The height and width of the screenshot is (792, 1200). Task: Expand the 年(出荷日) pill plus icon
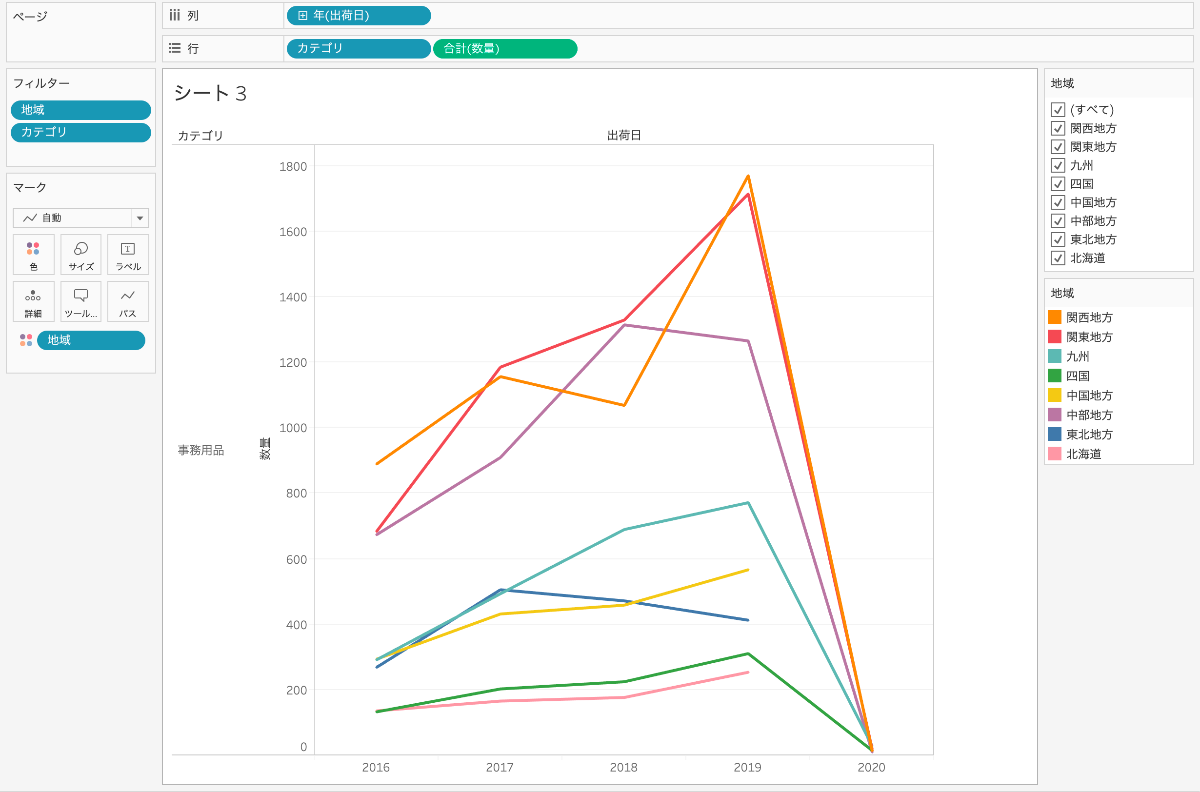point(303,15)
